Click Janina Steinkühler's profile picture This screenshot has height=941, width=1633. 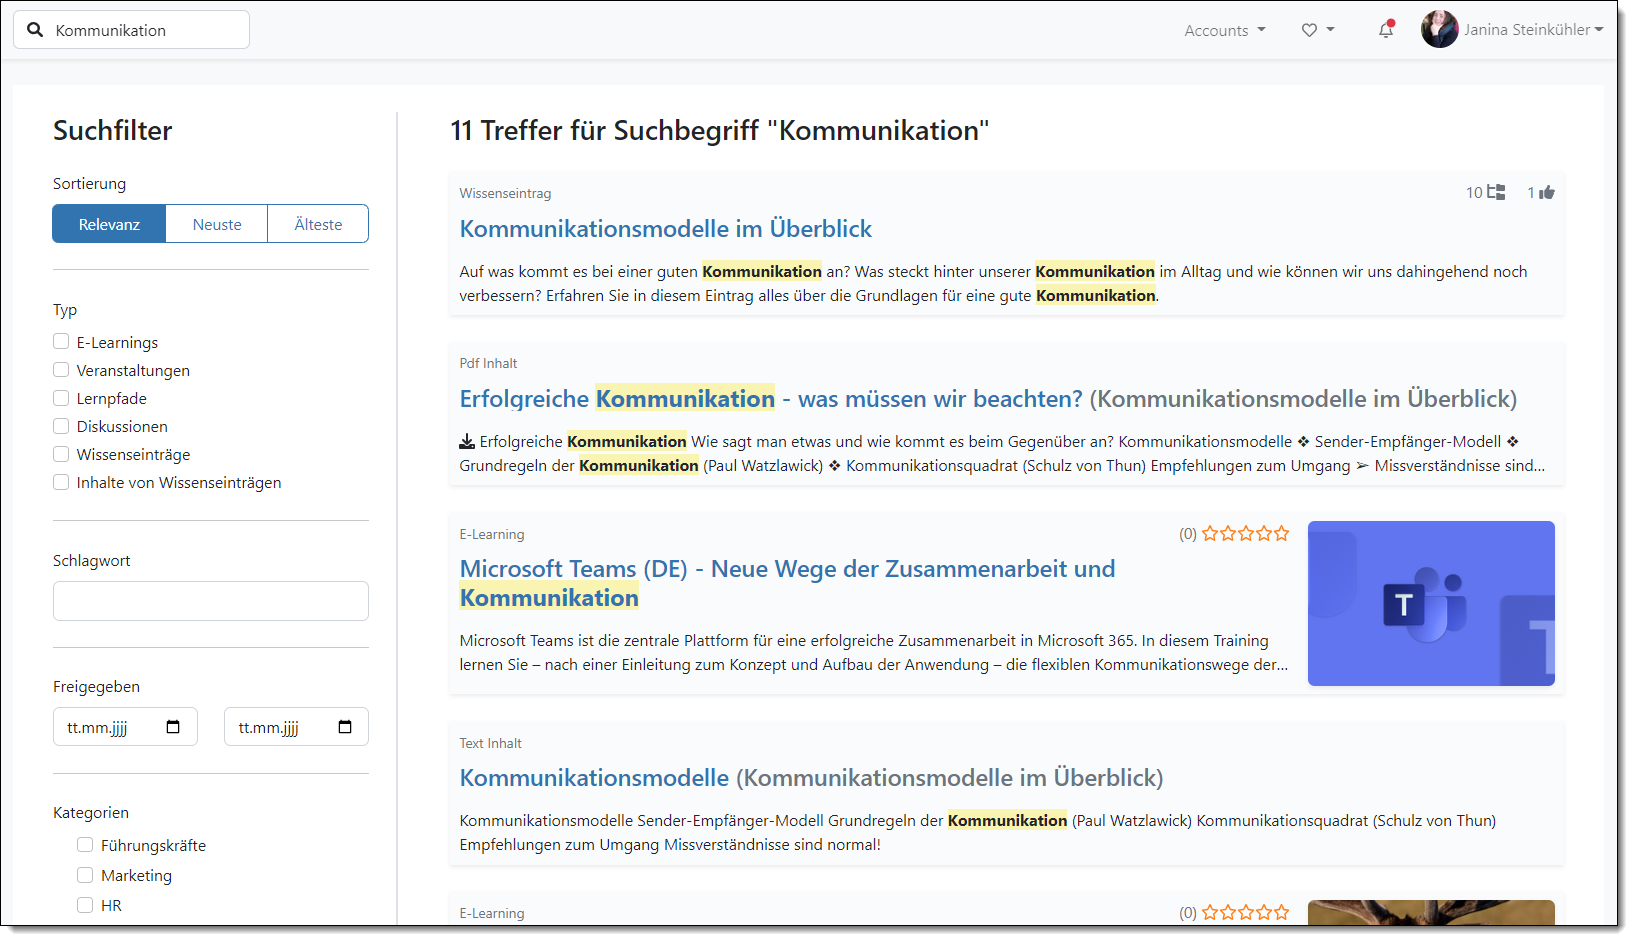(1439, 29)
